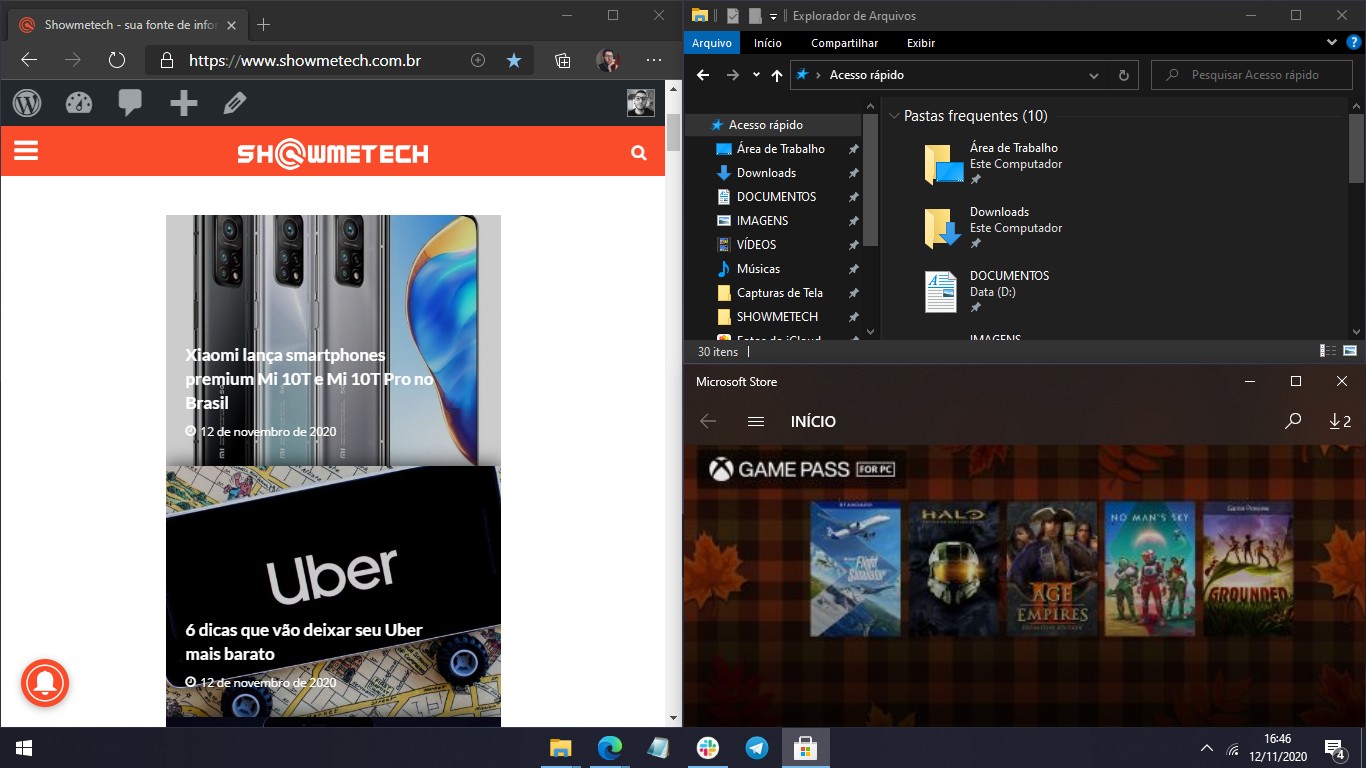Open the address bar history dropdown

click(1094, 75)
